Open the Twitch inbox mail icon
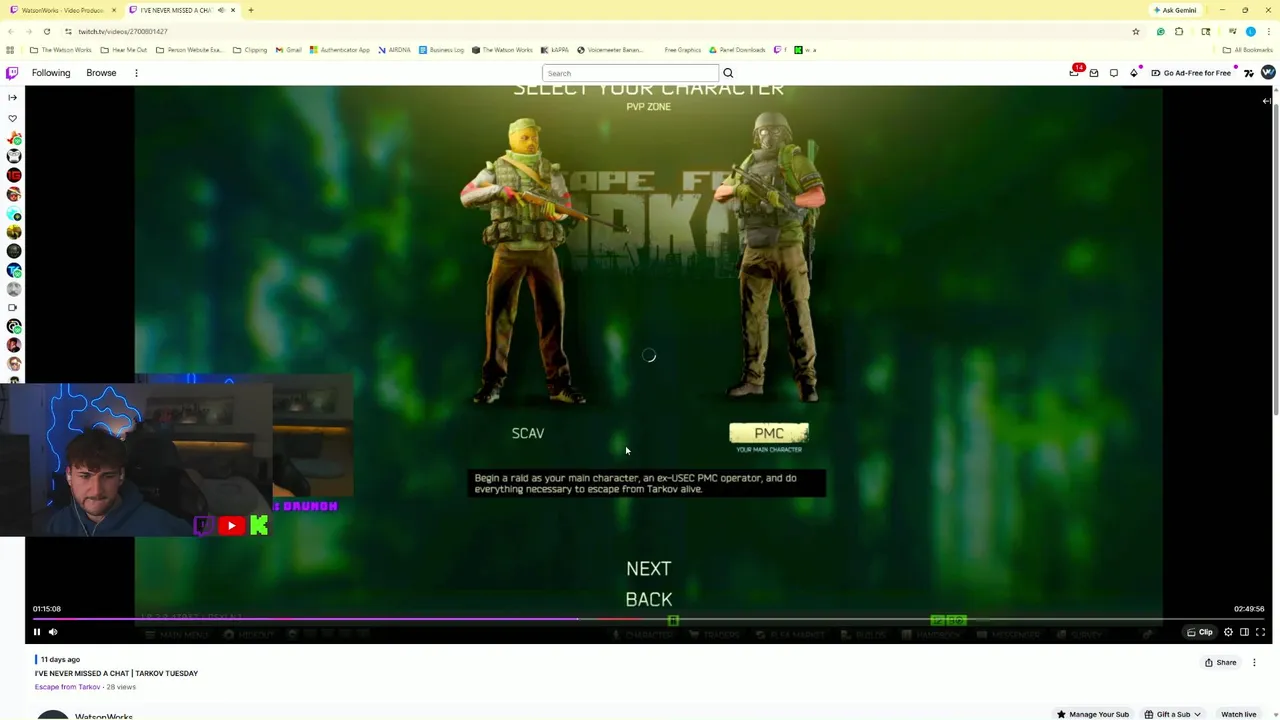1280x720 pixels. 1094,73
